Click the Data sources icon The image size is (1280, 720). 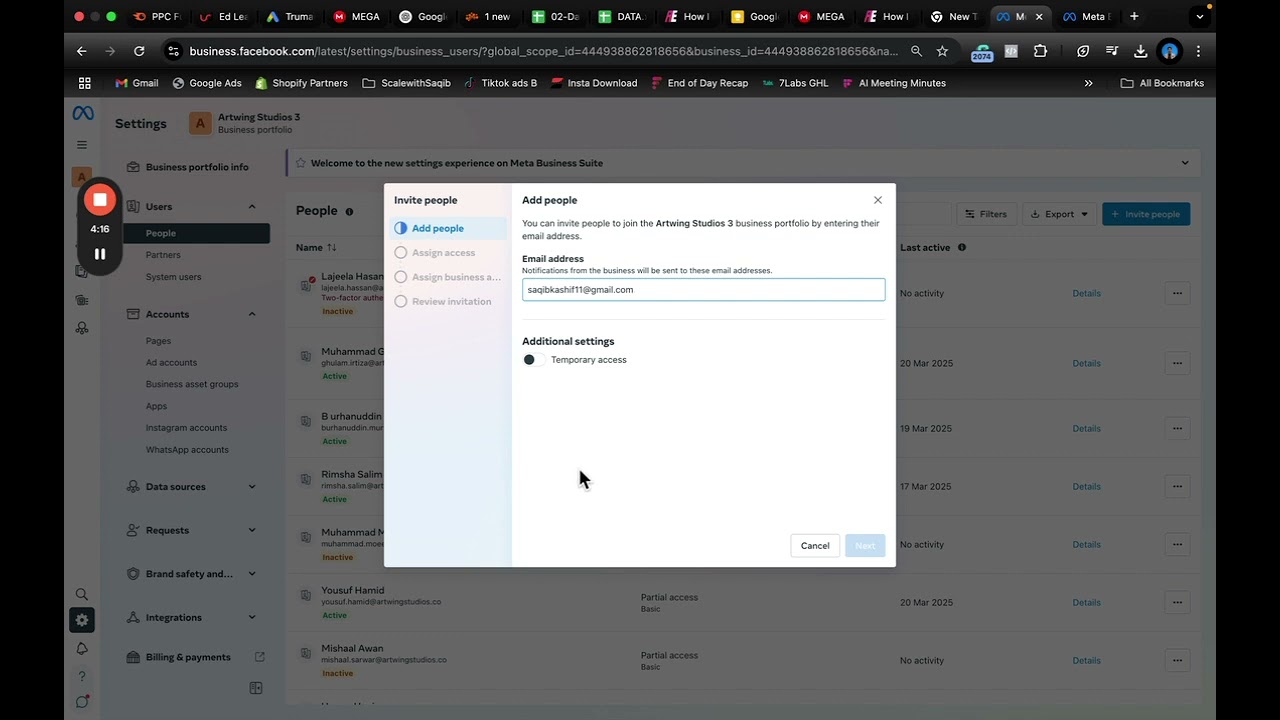(133, 487)
